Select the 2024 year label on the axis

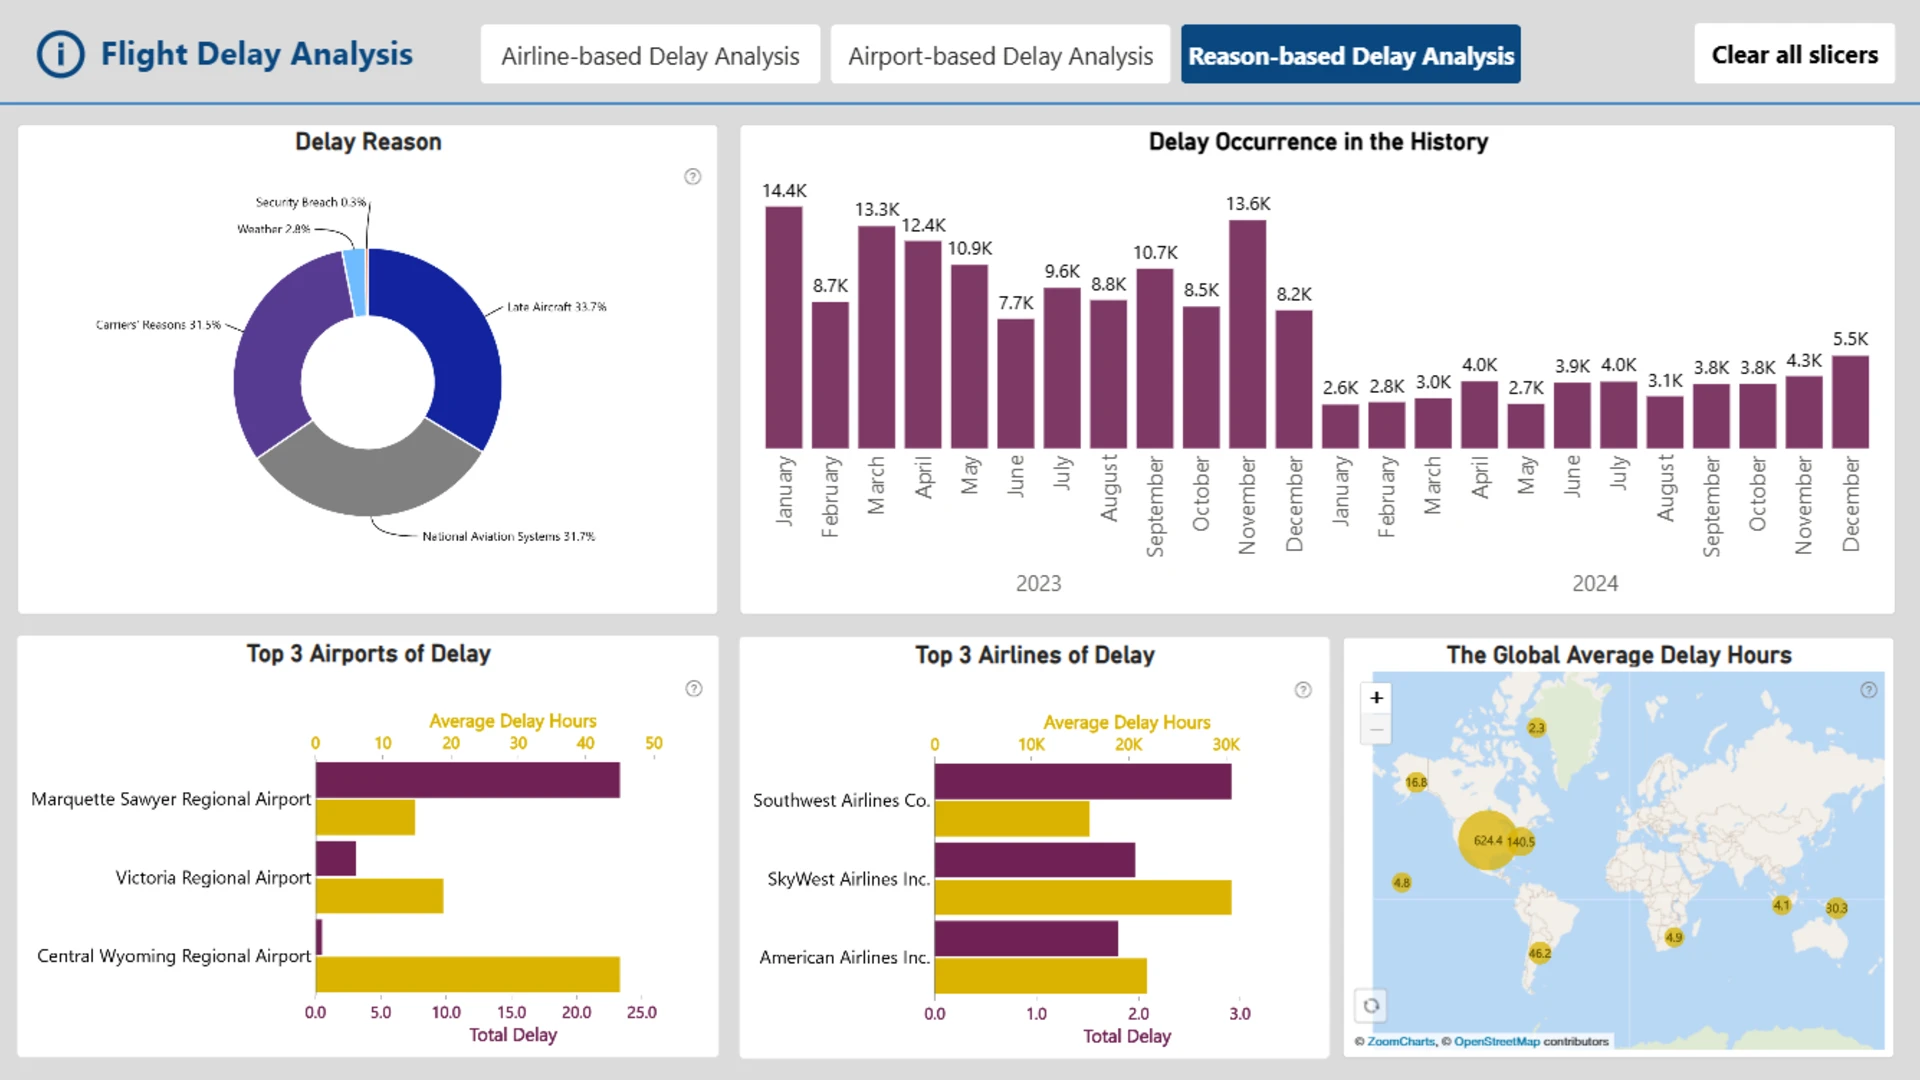point(1595,584)
